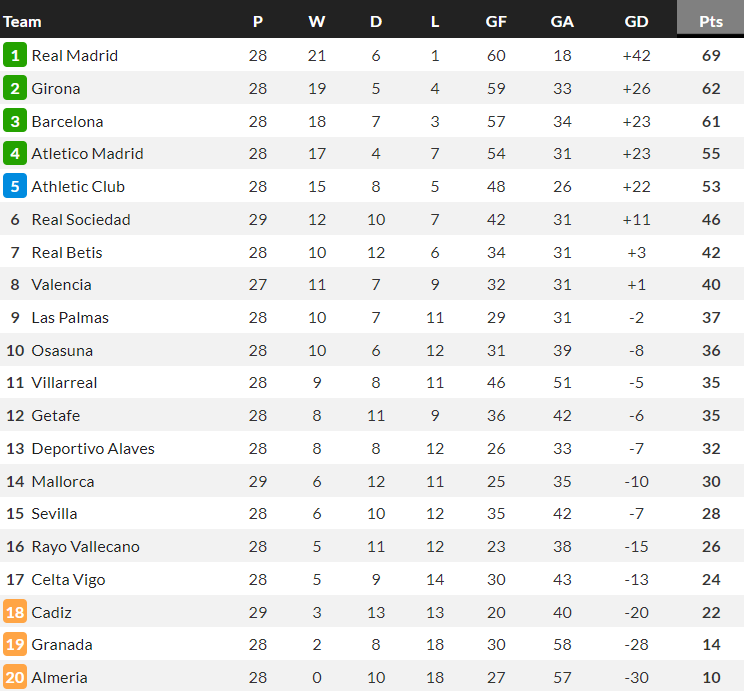Click the GA column header
The image size is (744, 691).
(x=562, y=22)
